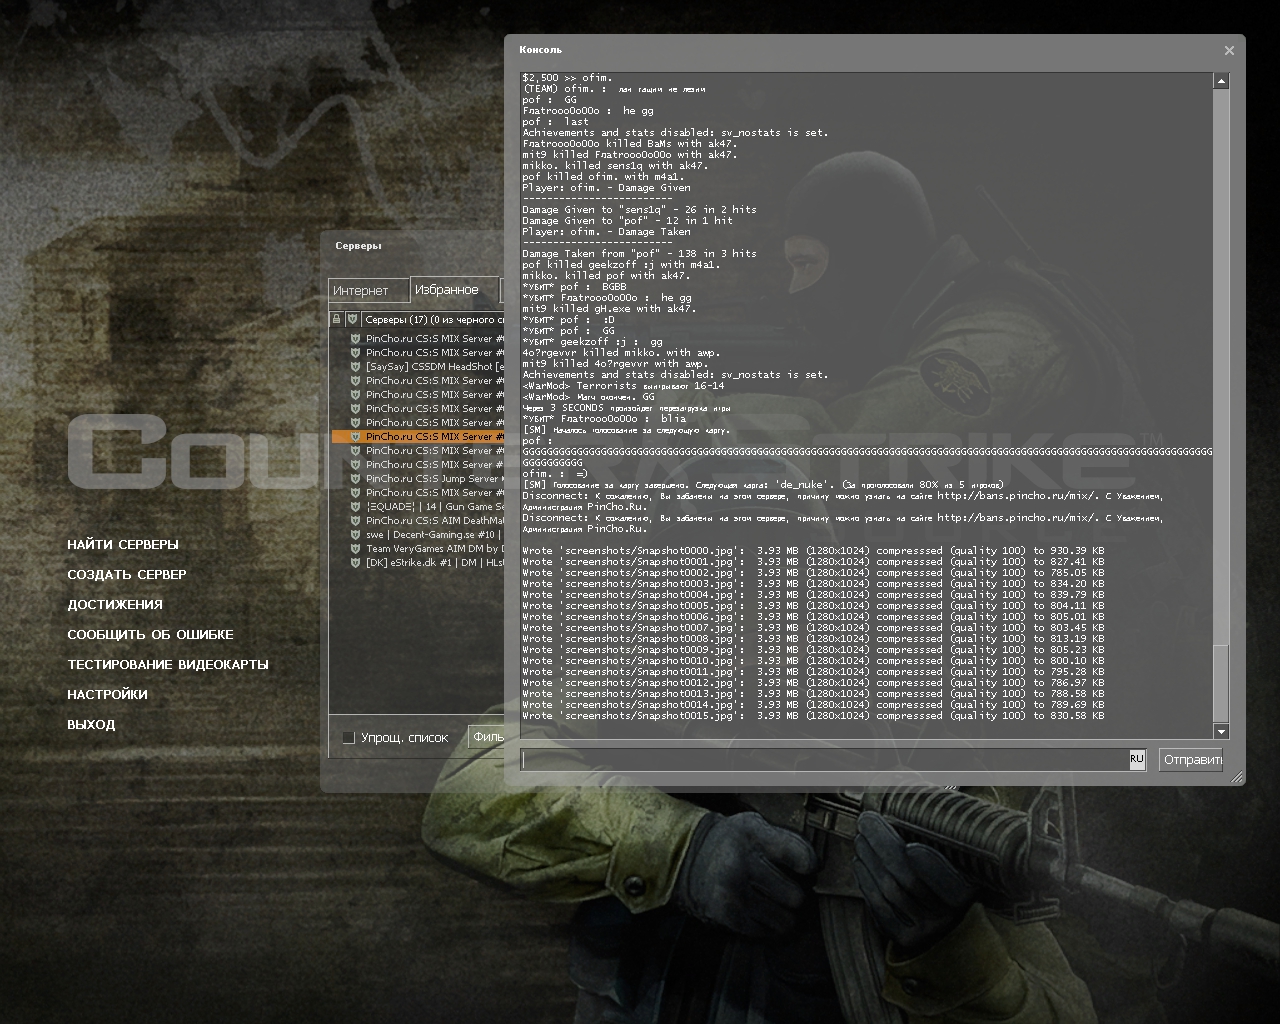This screenshot has width=1280, height=1024.
Task: Click the Отправить button in console
Action: (1192, 760)
